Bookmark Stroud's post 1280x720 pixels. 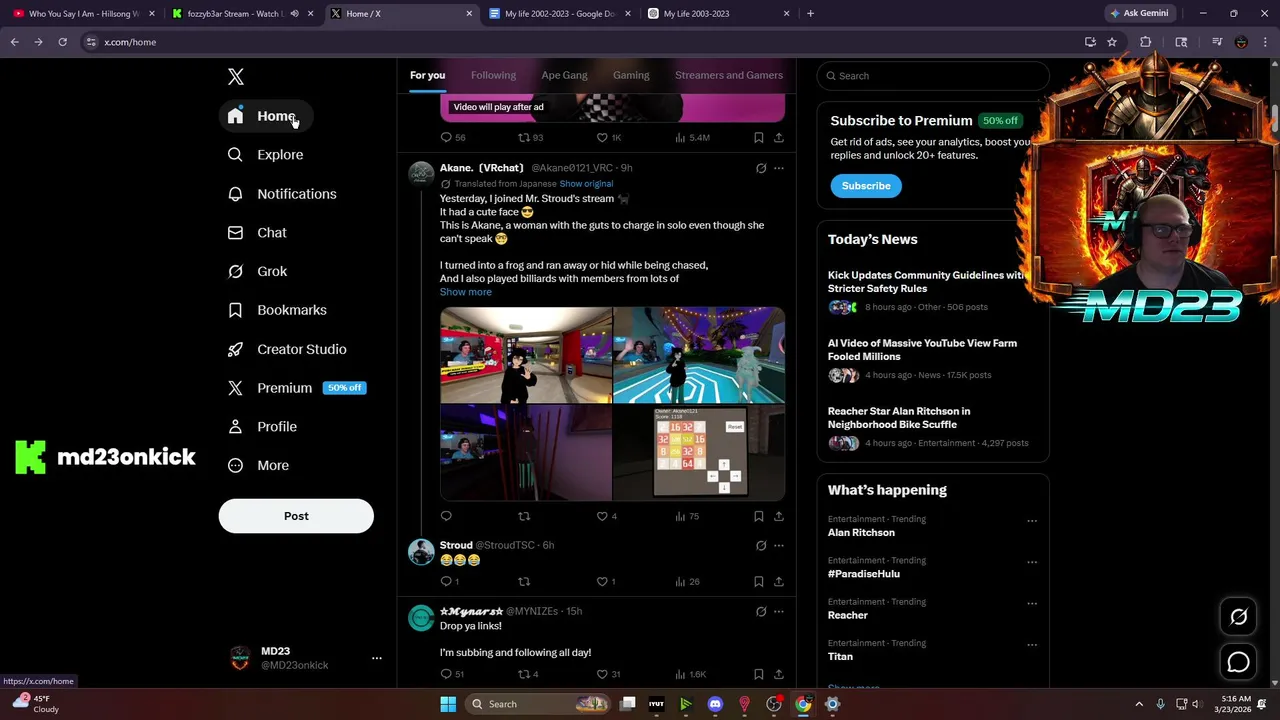pyautogui.click(x=758, y=581)
